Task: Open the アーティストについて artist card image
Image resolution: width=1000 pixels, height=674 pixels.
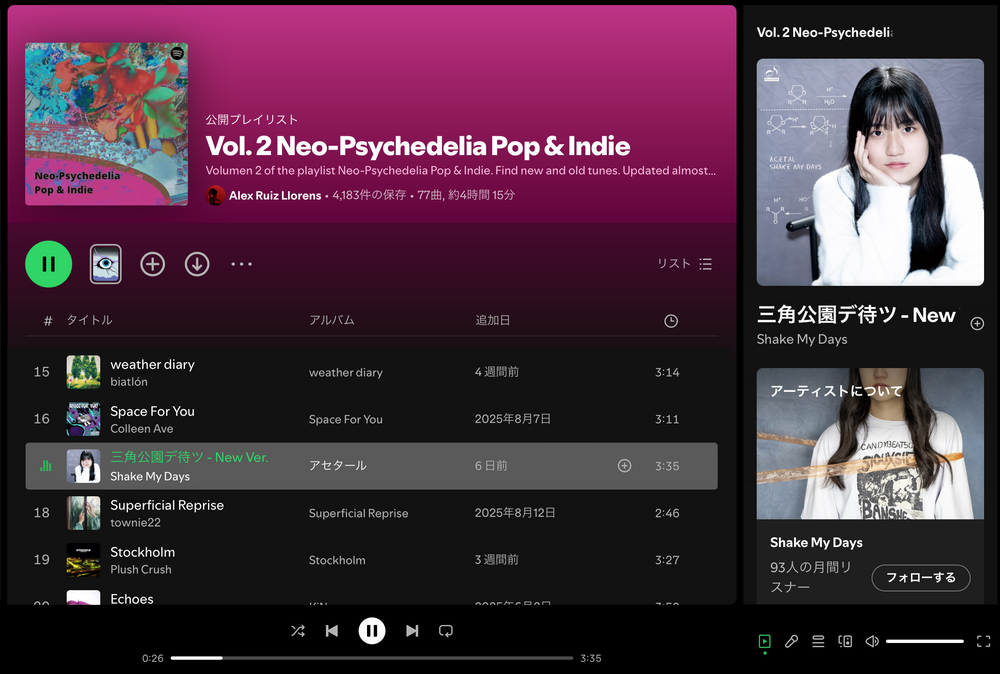Action: 870,444
